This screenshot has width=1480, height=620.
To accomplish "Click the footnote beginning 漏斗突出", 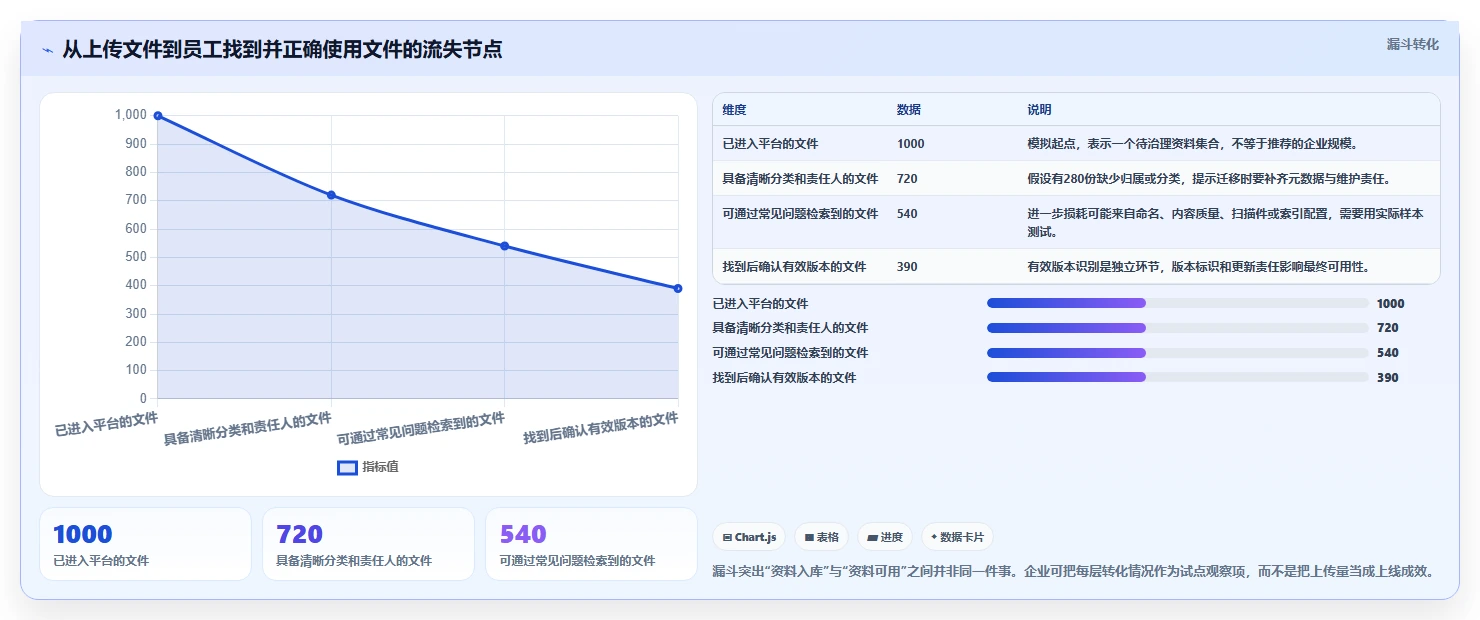I will point(1074,572).
